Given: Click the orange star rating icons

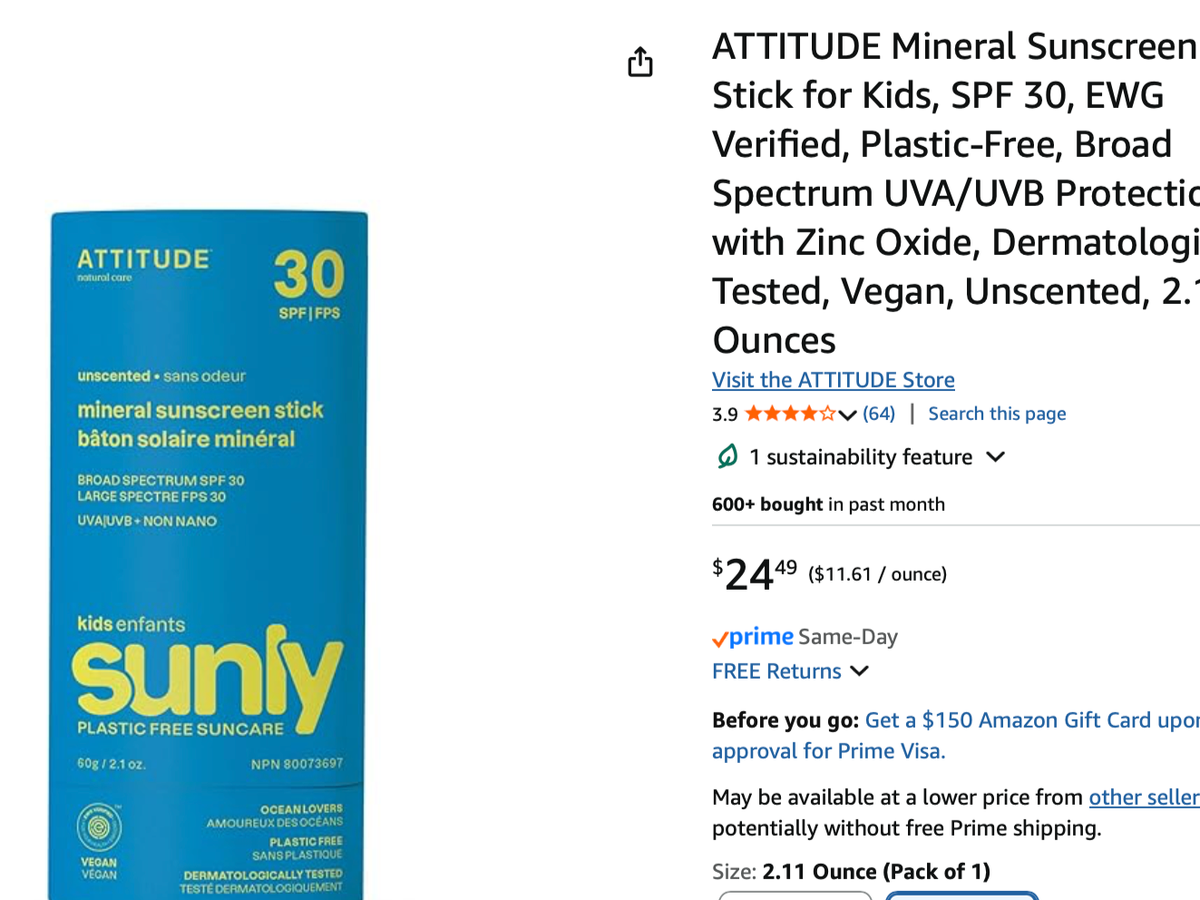Looking at the screenshot, I should pyautogui.click(x=790, y=414).
